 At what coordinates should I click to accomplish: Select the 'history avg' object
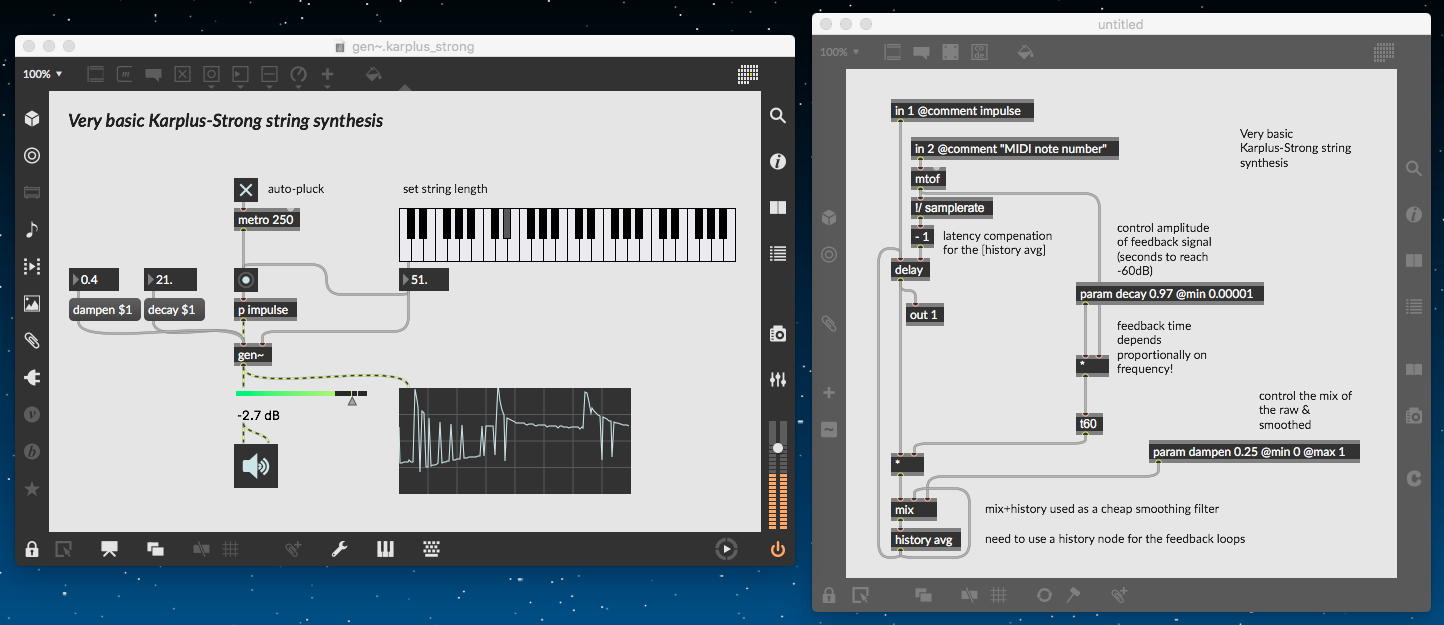[x=926, y=540]
